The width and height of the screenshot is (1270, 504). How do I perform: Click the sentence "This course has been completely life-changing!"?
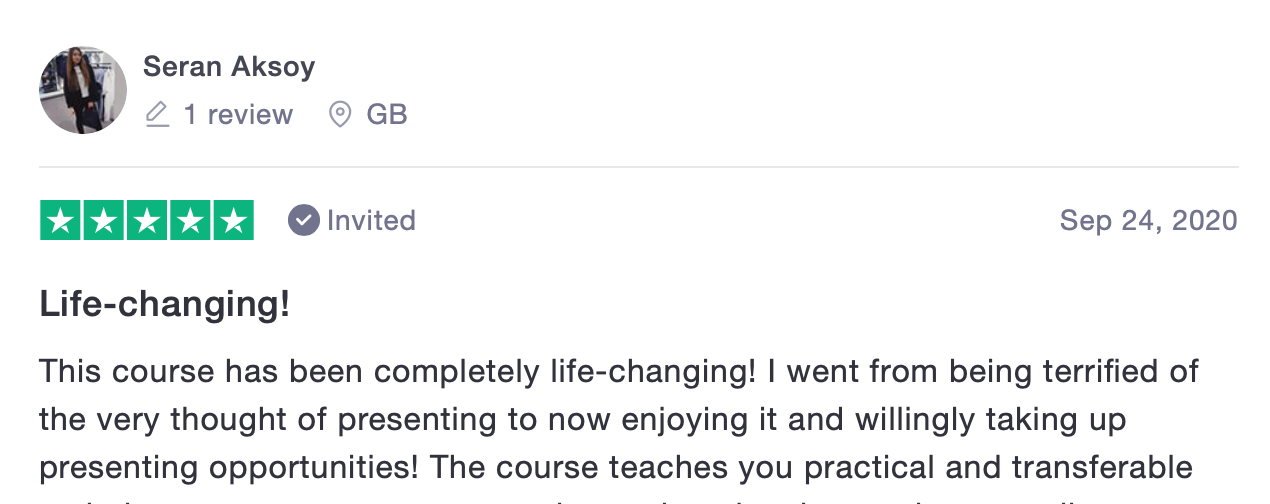pos(397,371)
